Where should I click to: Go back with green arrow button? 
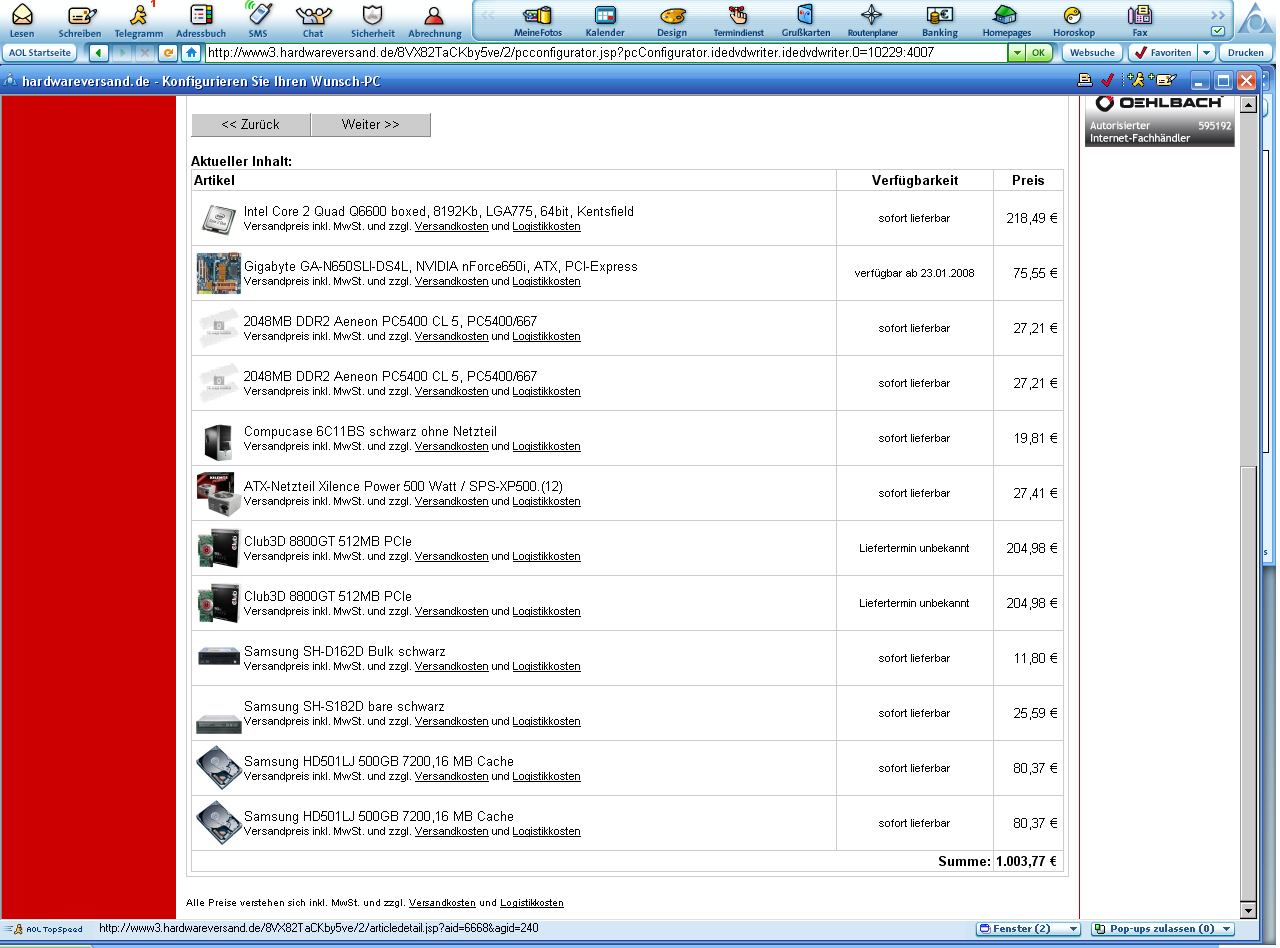(100, 52)
